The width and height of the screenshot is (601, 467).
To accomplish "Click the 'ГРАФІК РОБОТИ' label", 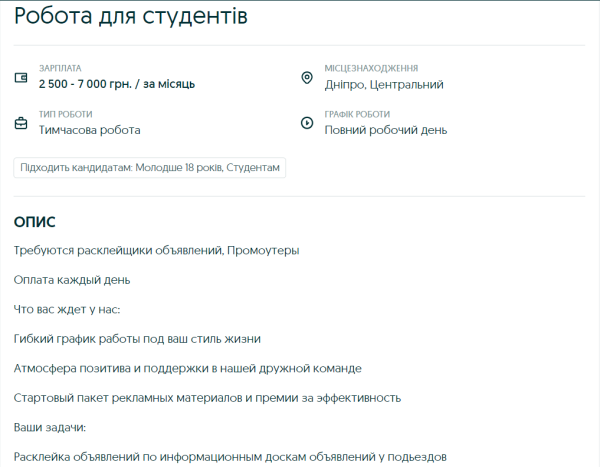I will pyautogui.click(x=357, y=114).
